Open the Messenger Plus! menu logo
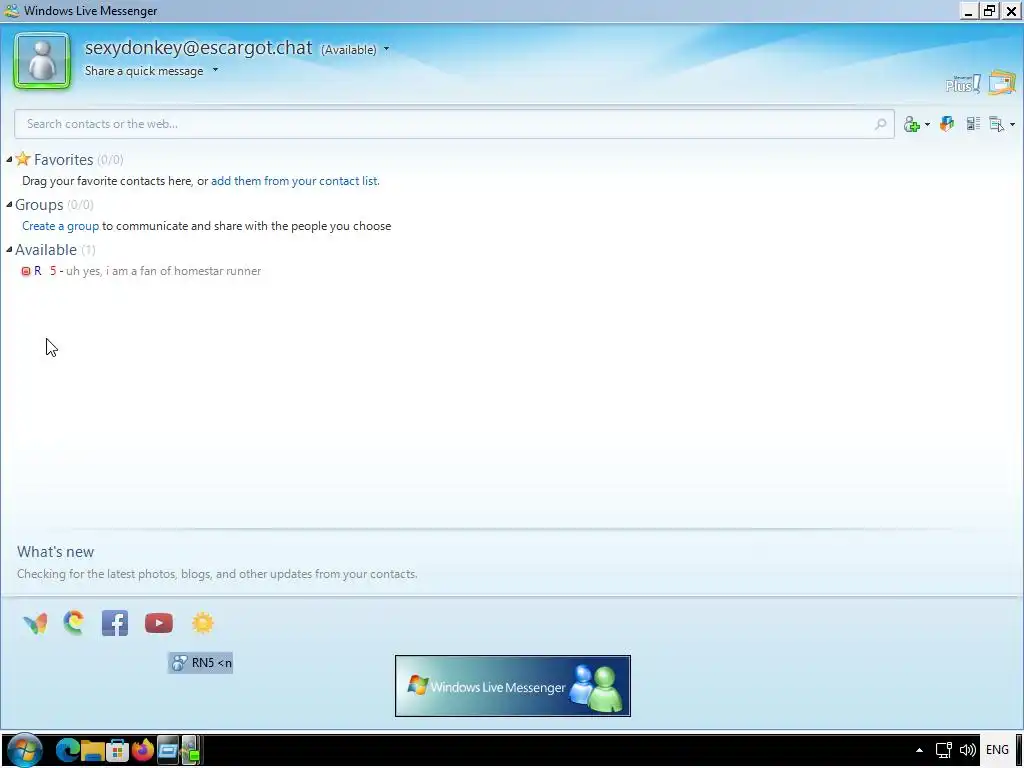 963,84
